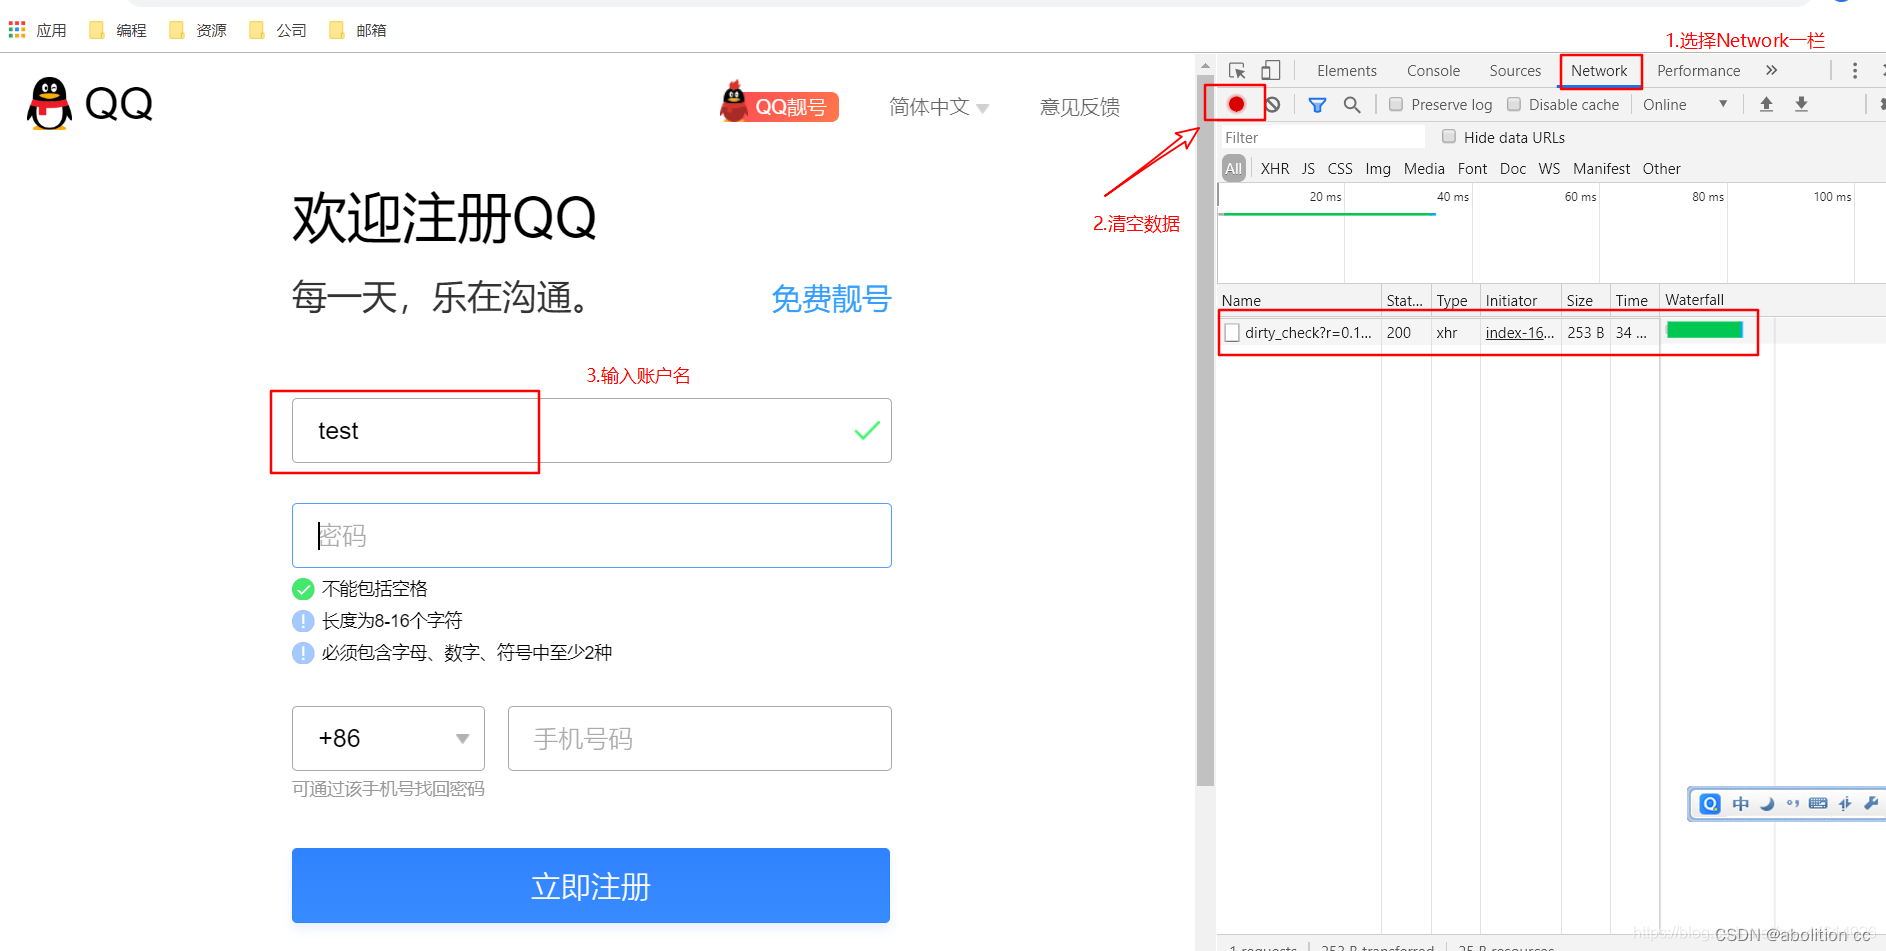Show more DevTools tabs chevron
Screen dimensions: 1886x951
[x=1771, y=70]
